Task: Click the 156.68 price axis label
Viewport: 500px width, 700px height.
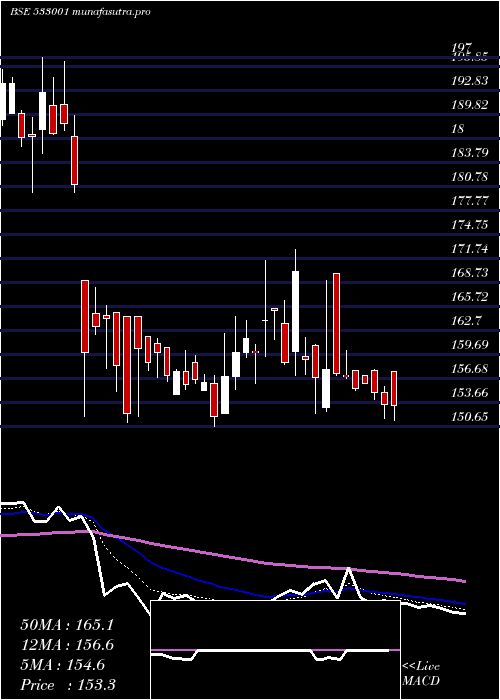Action: [x=470, y=369]
